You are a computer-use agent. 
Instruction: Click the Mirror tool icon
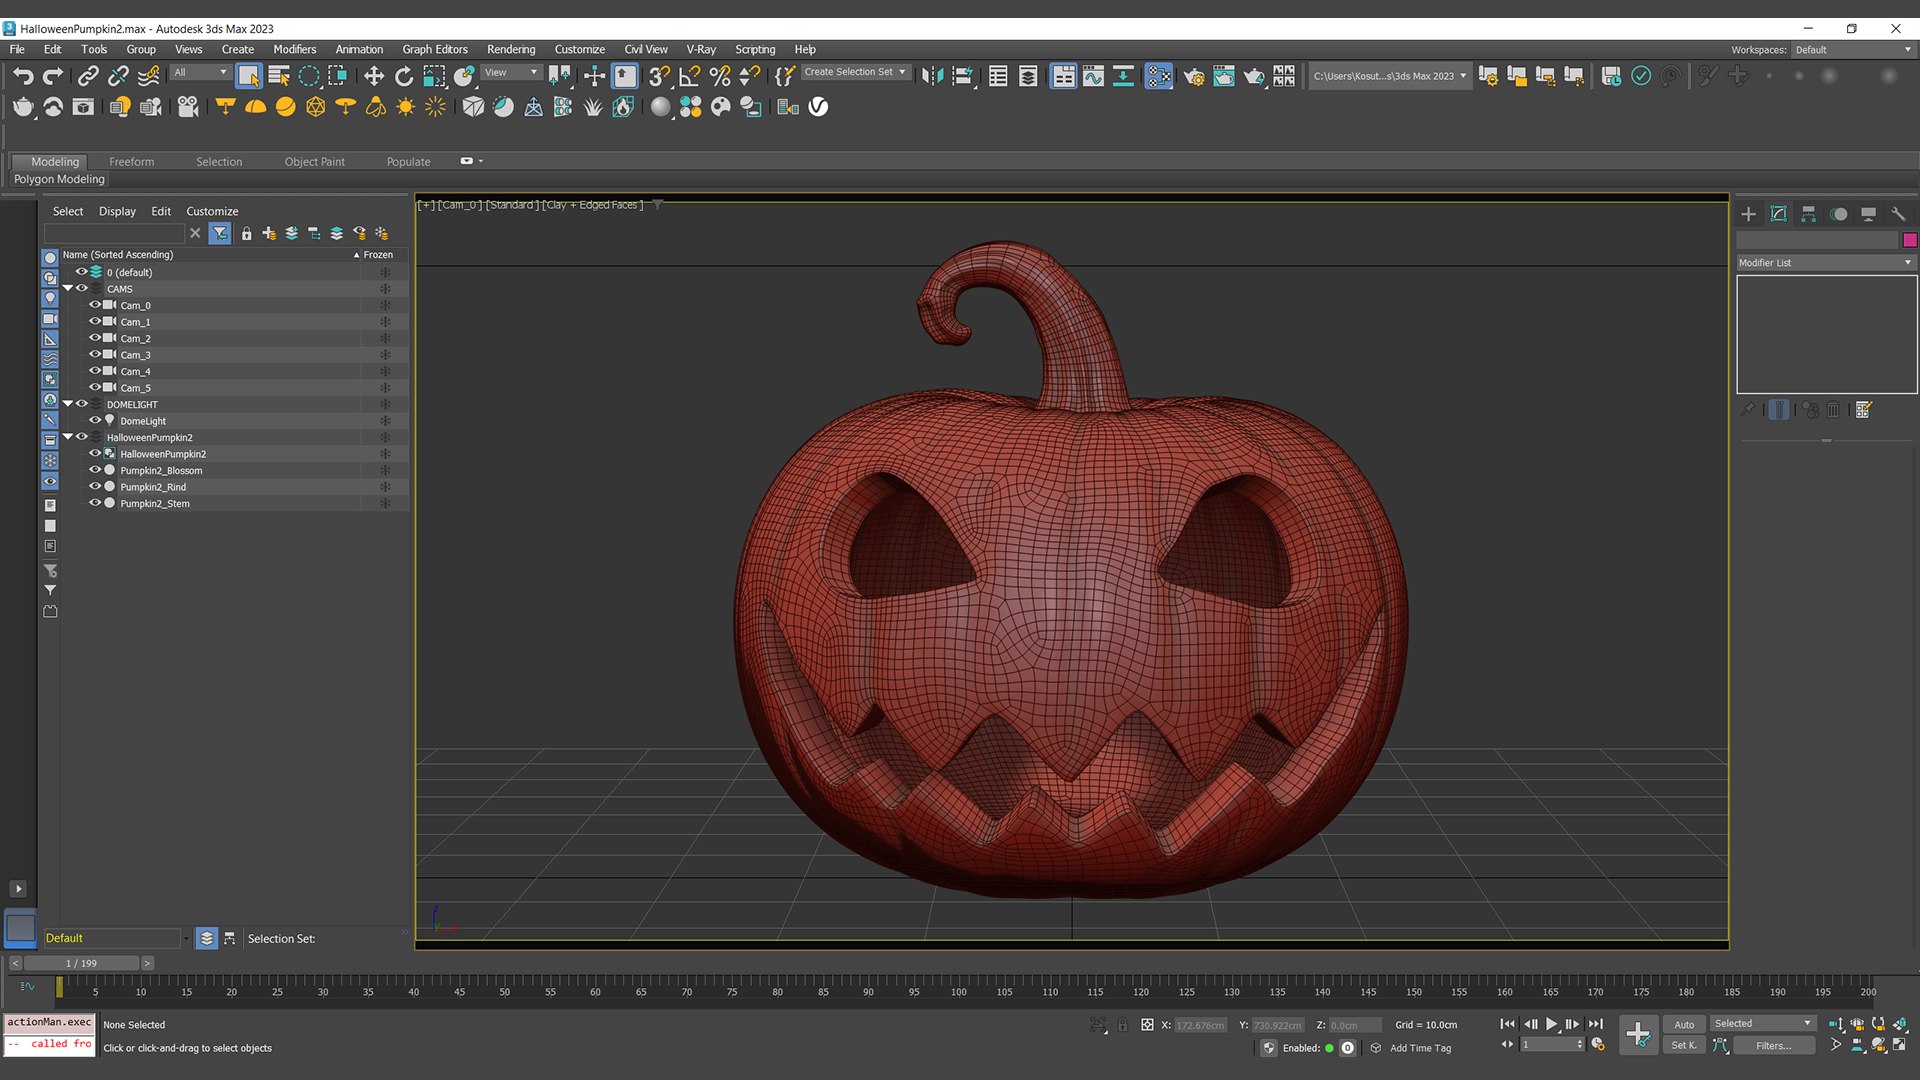[x=932, y=76]
